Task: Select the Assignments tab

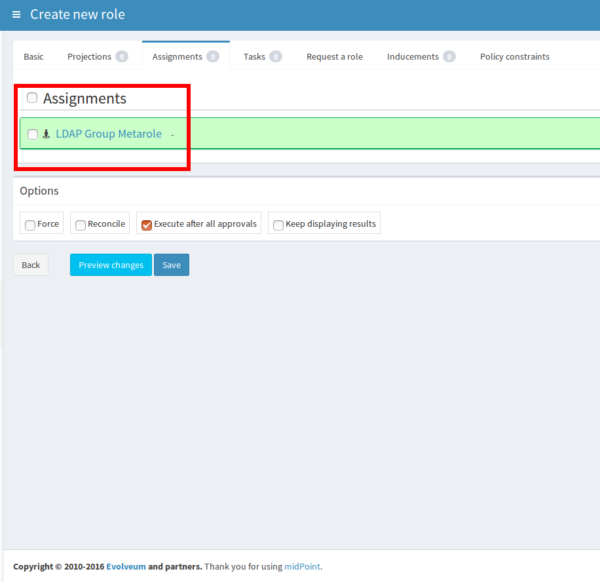Action: click(186, 57)
